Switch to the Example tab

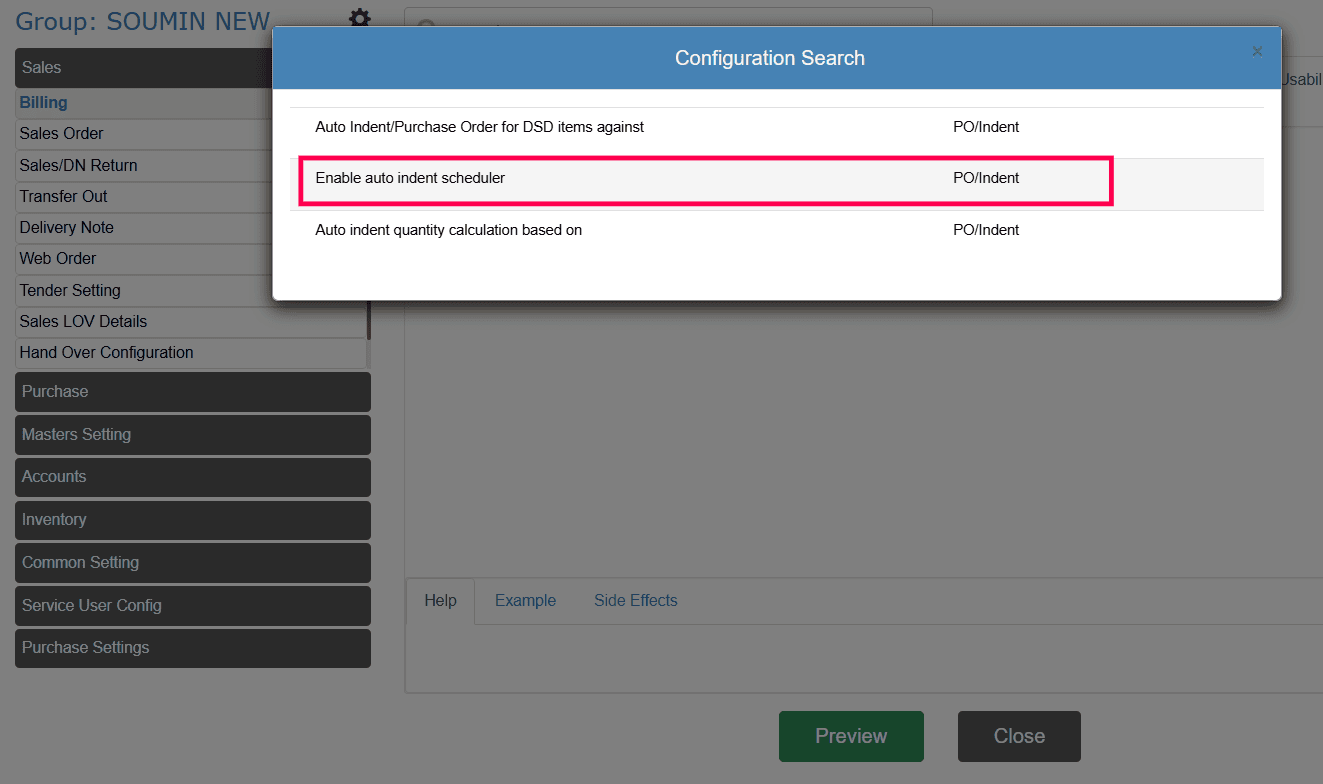coord(525,601)
